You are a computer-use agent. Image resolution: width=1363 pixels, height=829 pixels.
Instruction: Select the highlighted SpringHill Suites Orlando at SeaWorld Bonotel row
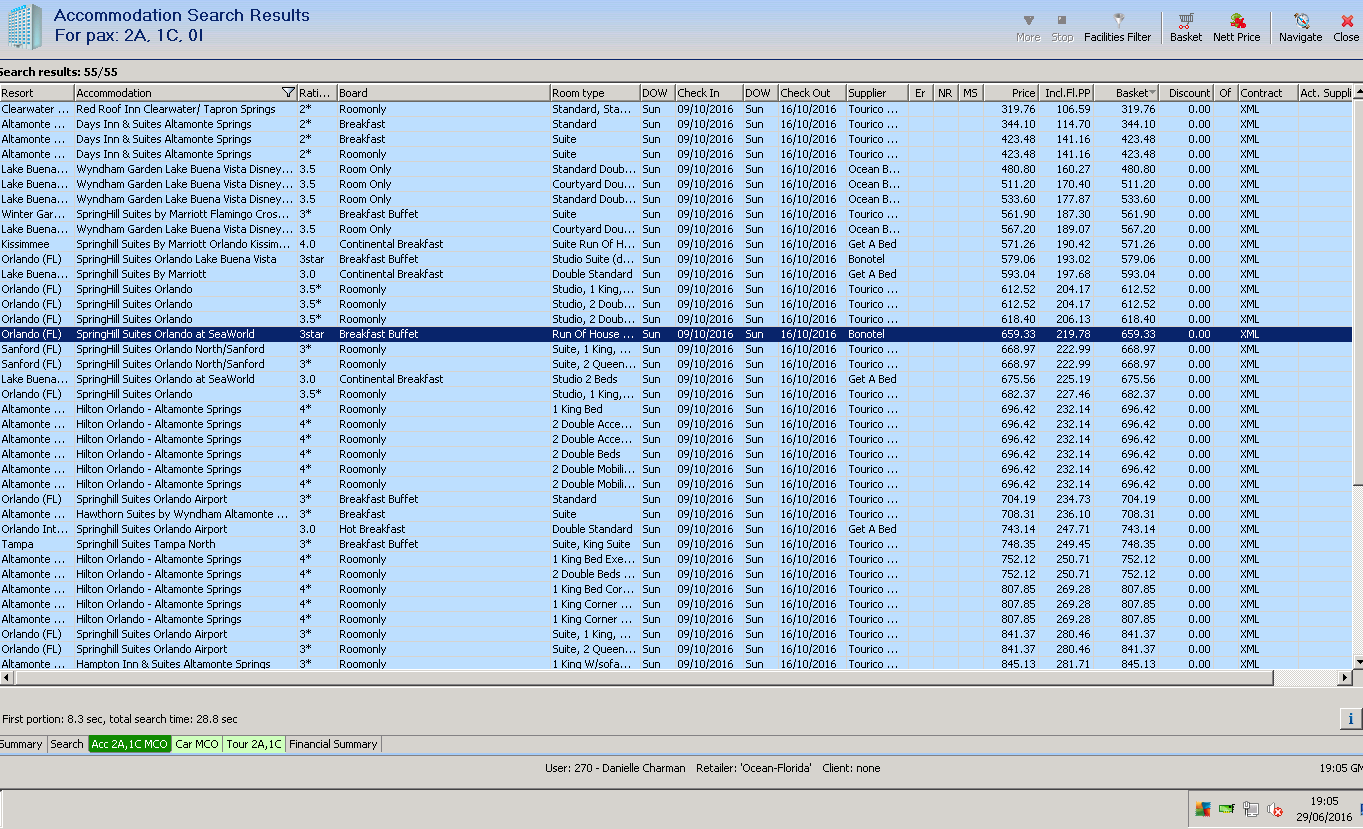coord(676,334)
